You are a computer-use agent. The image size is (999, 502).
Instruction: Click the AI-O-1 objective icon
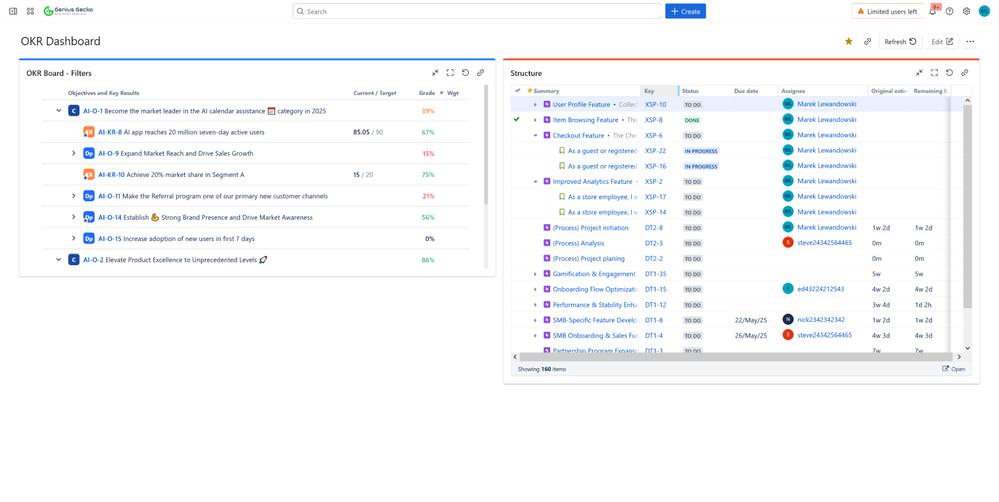coord(74,111)
